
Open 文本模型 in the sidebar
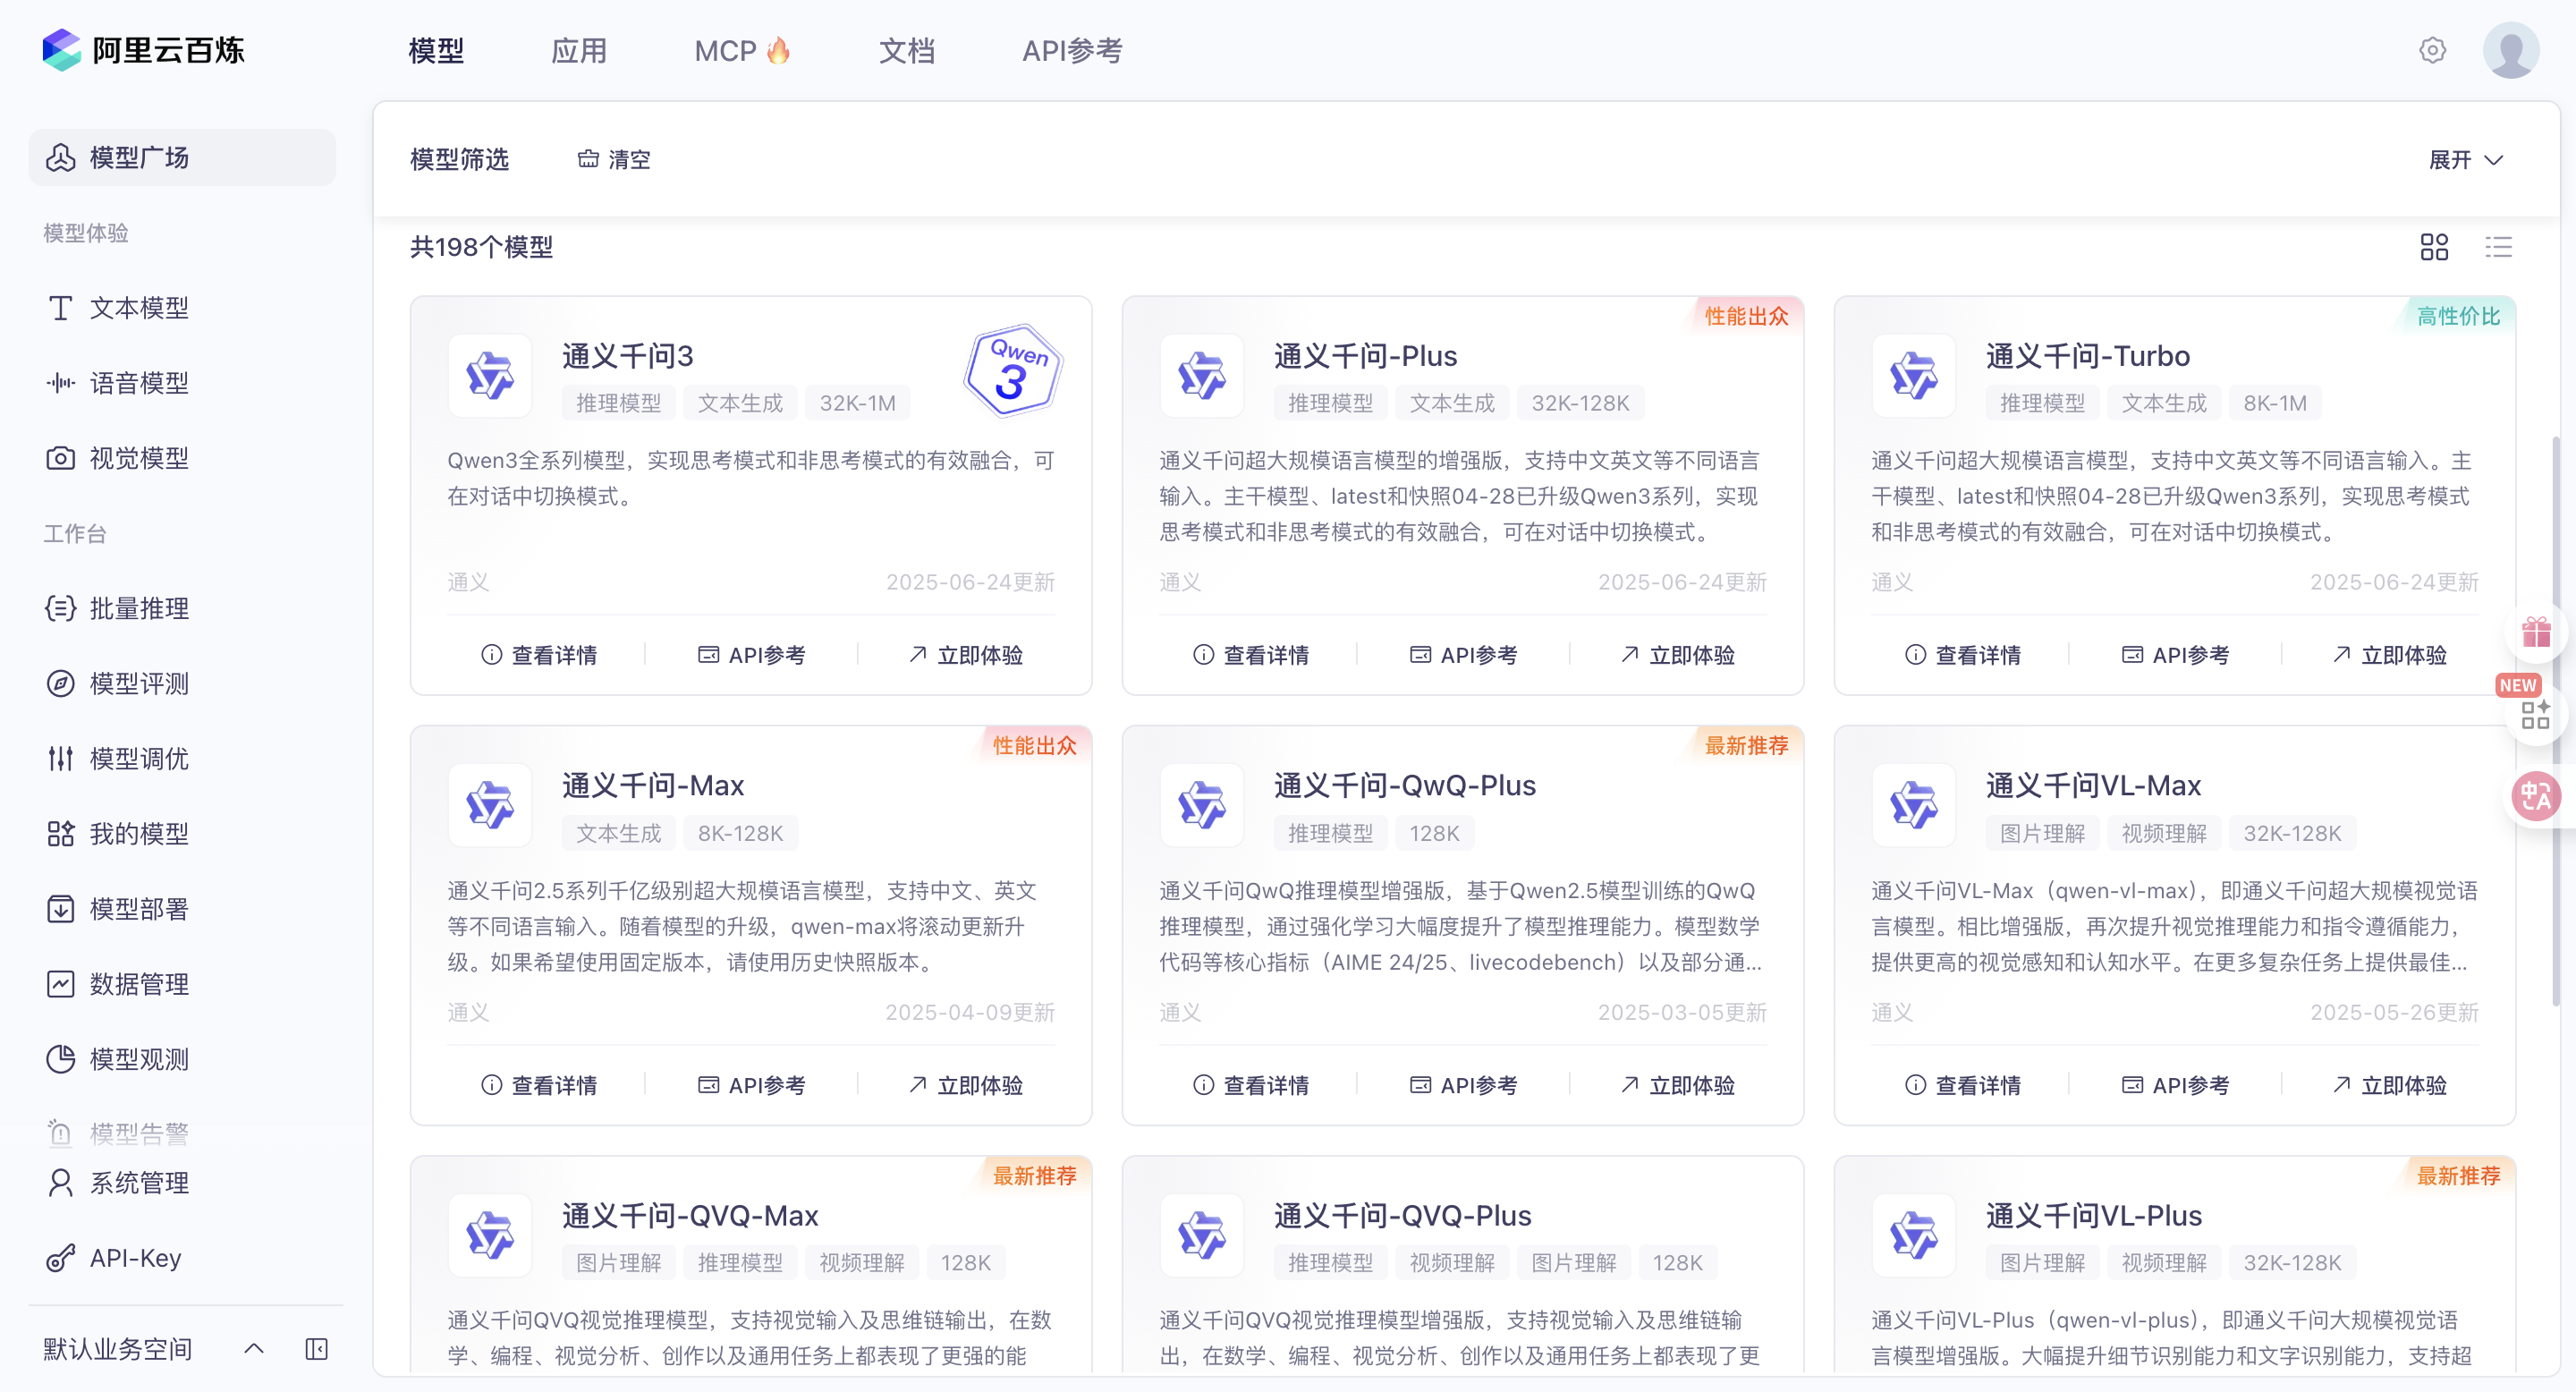tap(182, 307)
